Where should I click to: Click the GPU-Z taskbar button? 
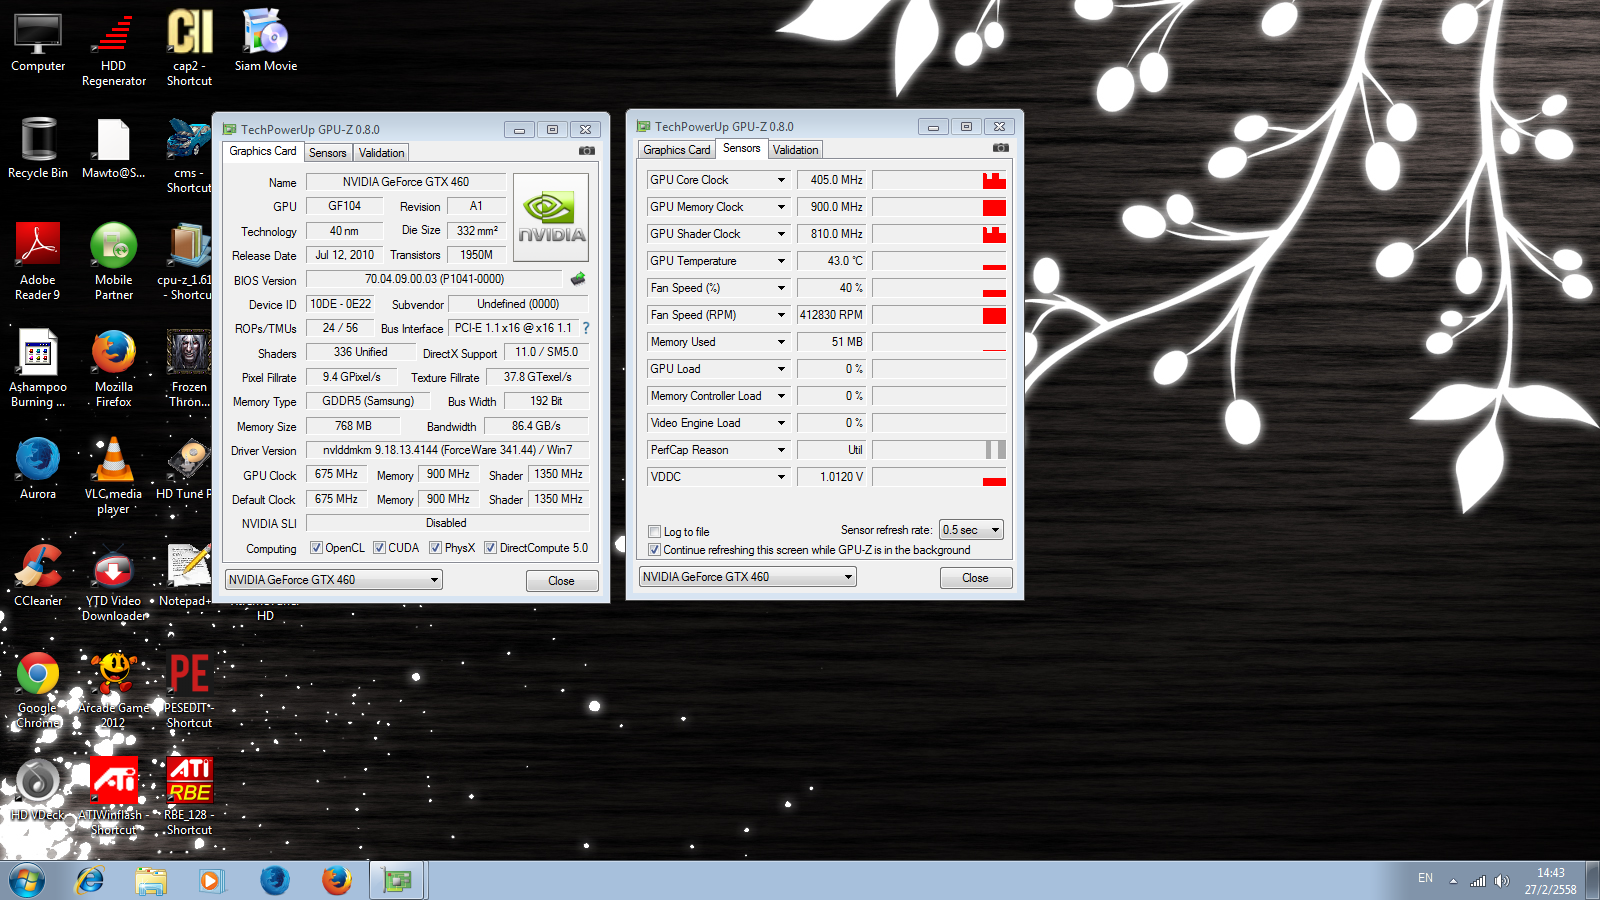pos(398,881)
